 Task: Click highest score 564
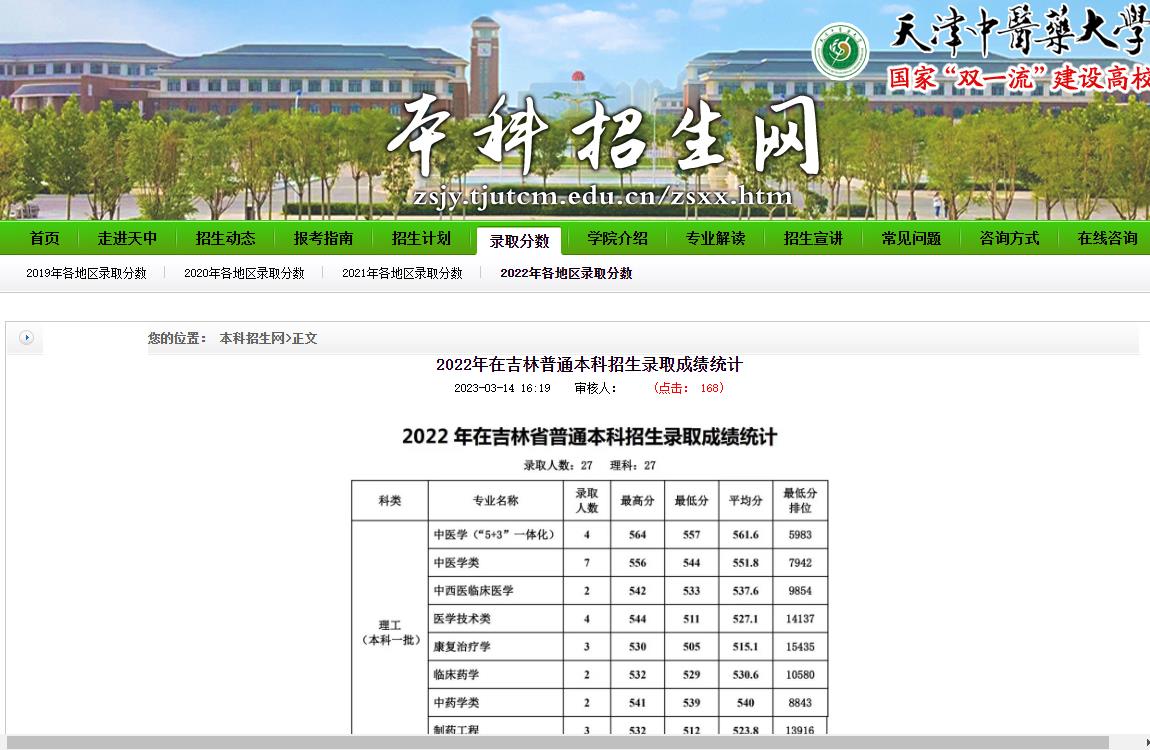tap(637, 535)
